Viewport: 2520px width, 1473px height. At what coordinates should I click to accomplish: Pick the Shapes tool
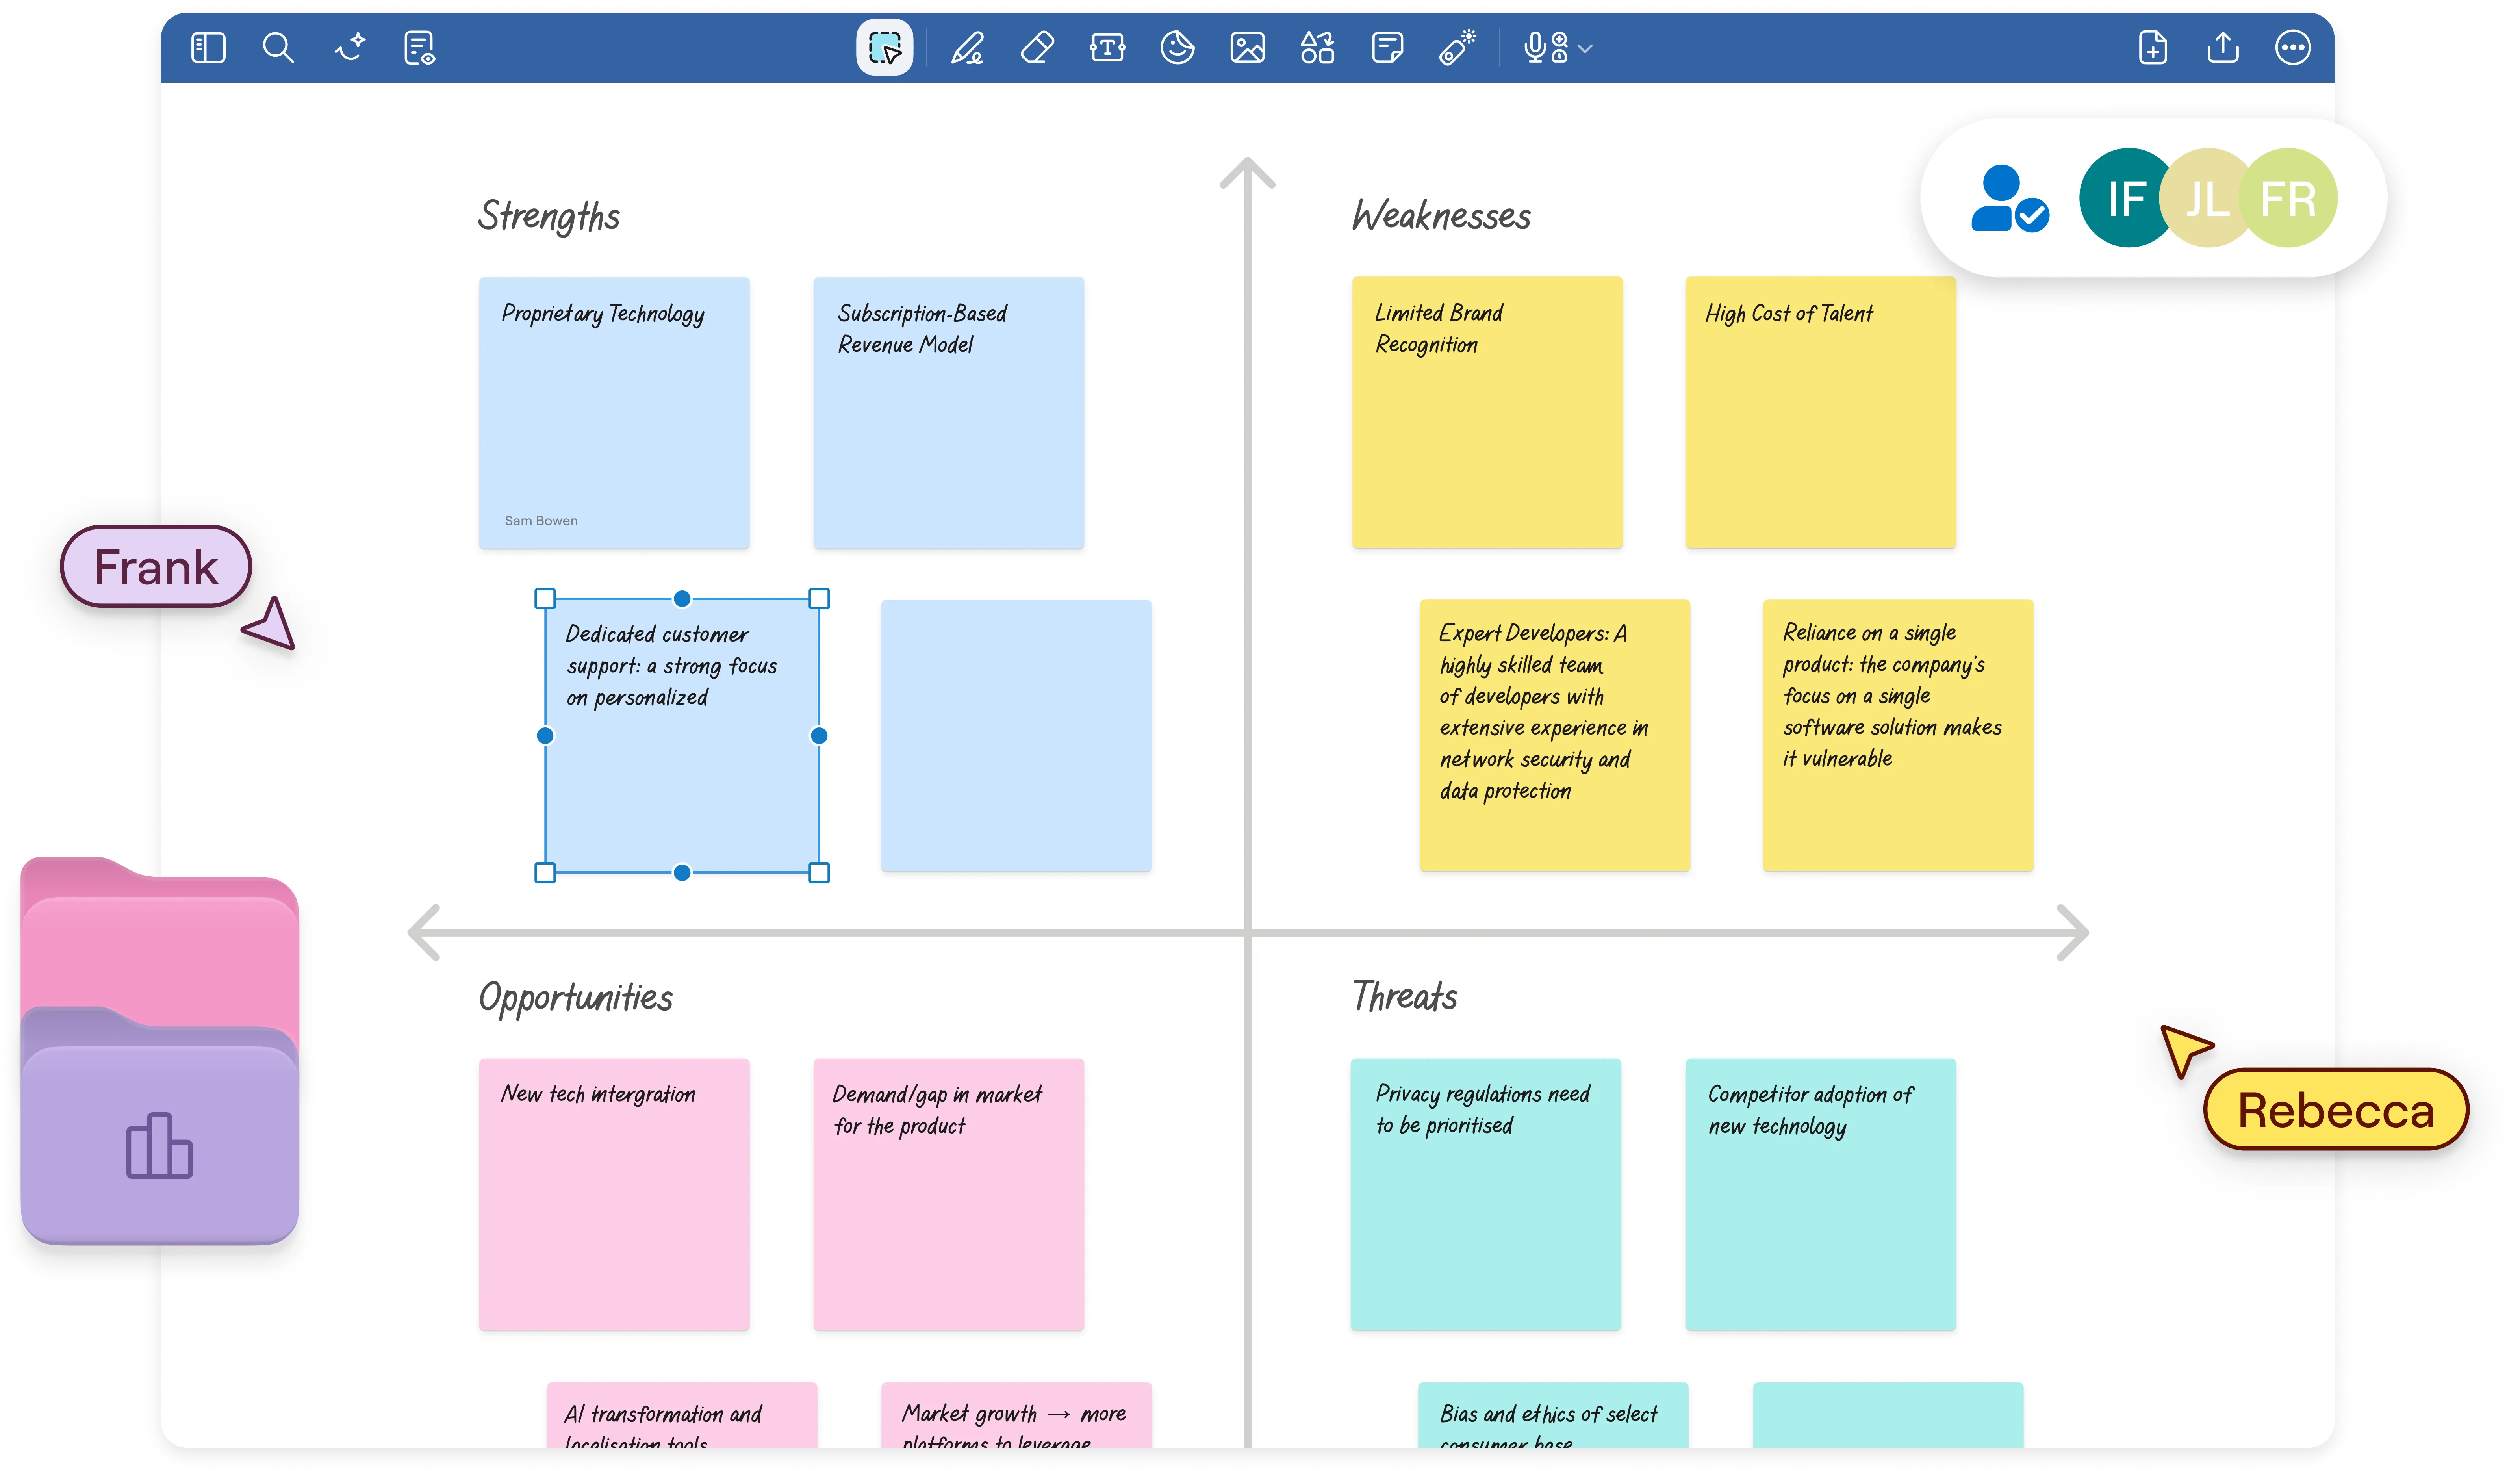pyautogui.click(x=1317, y=47)
